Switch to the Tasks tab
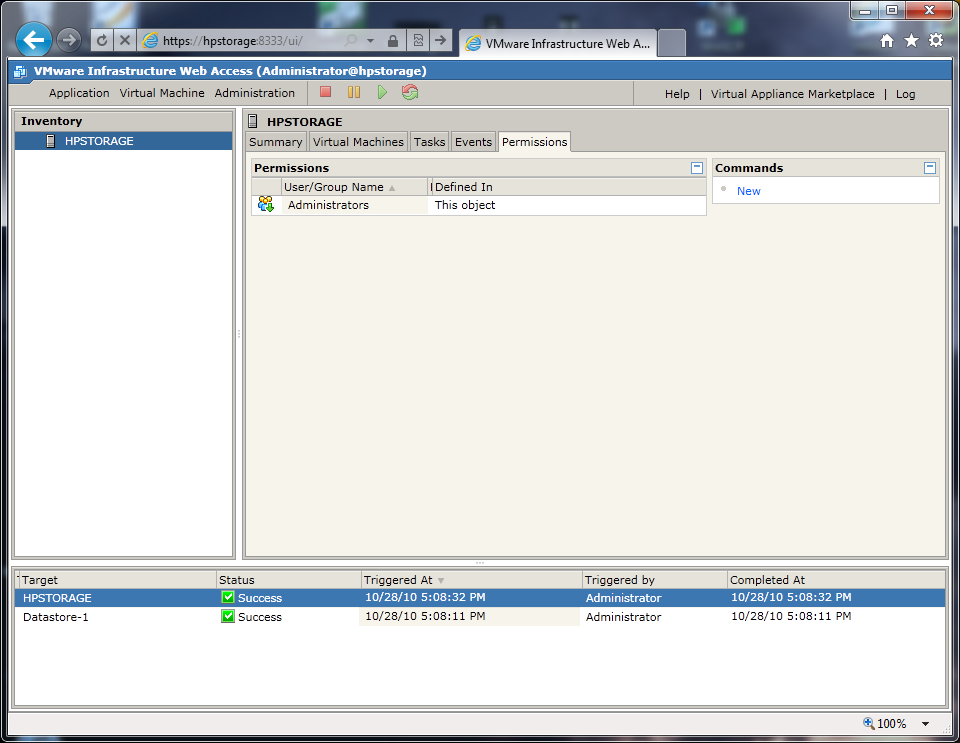Viewport: 960px width, 743px height. (429, 142)
